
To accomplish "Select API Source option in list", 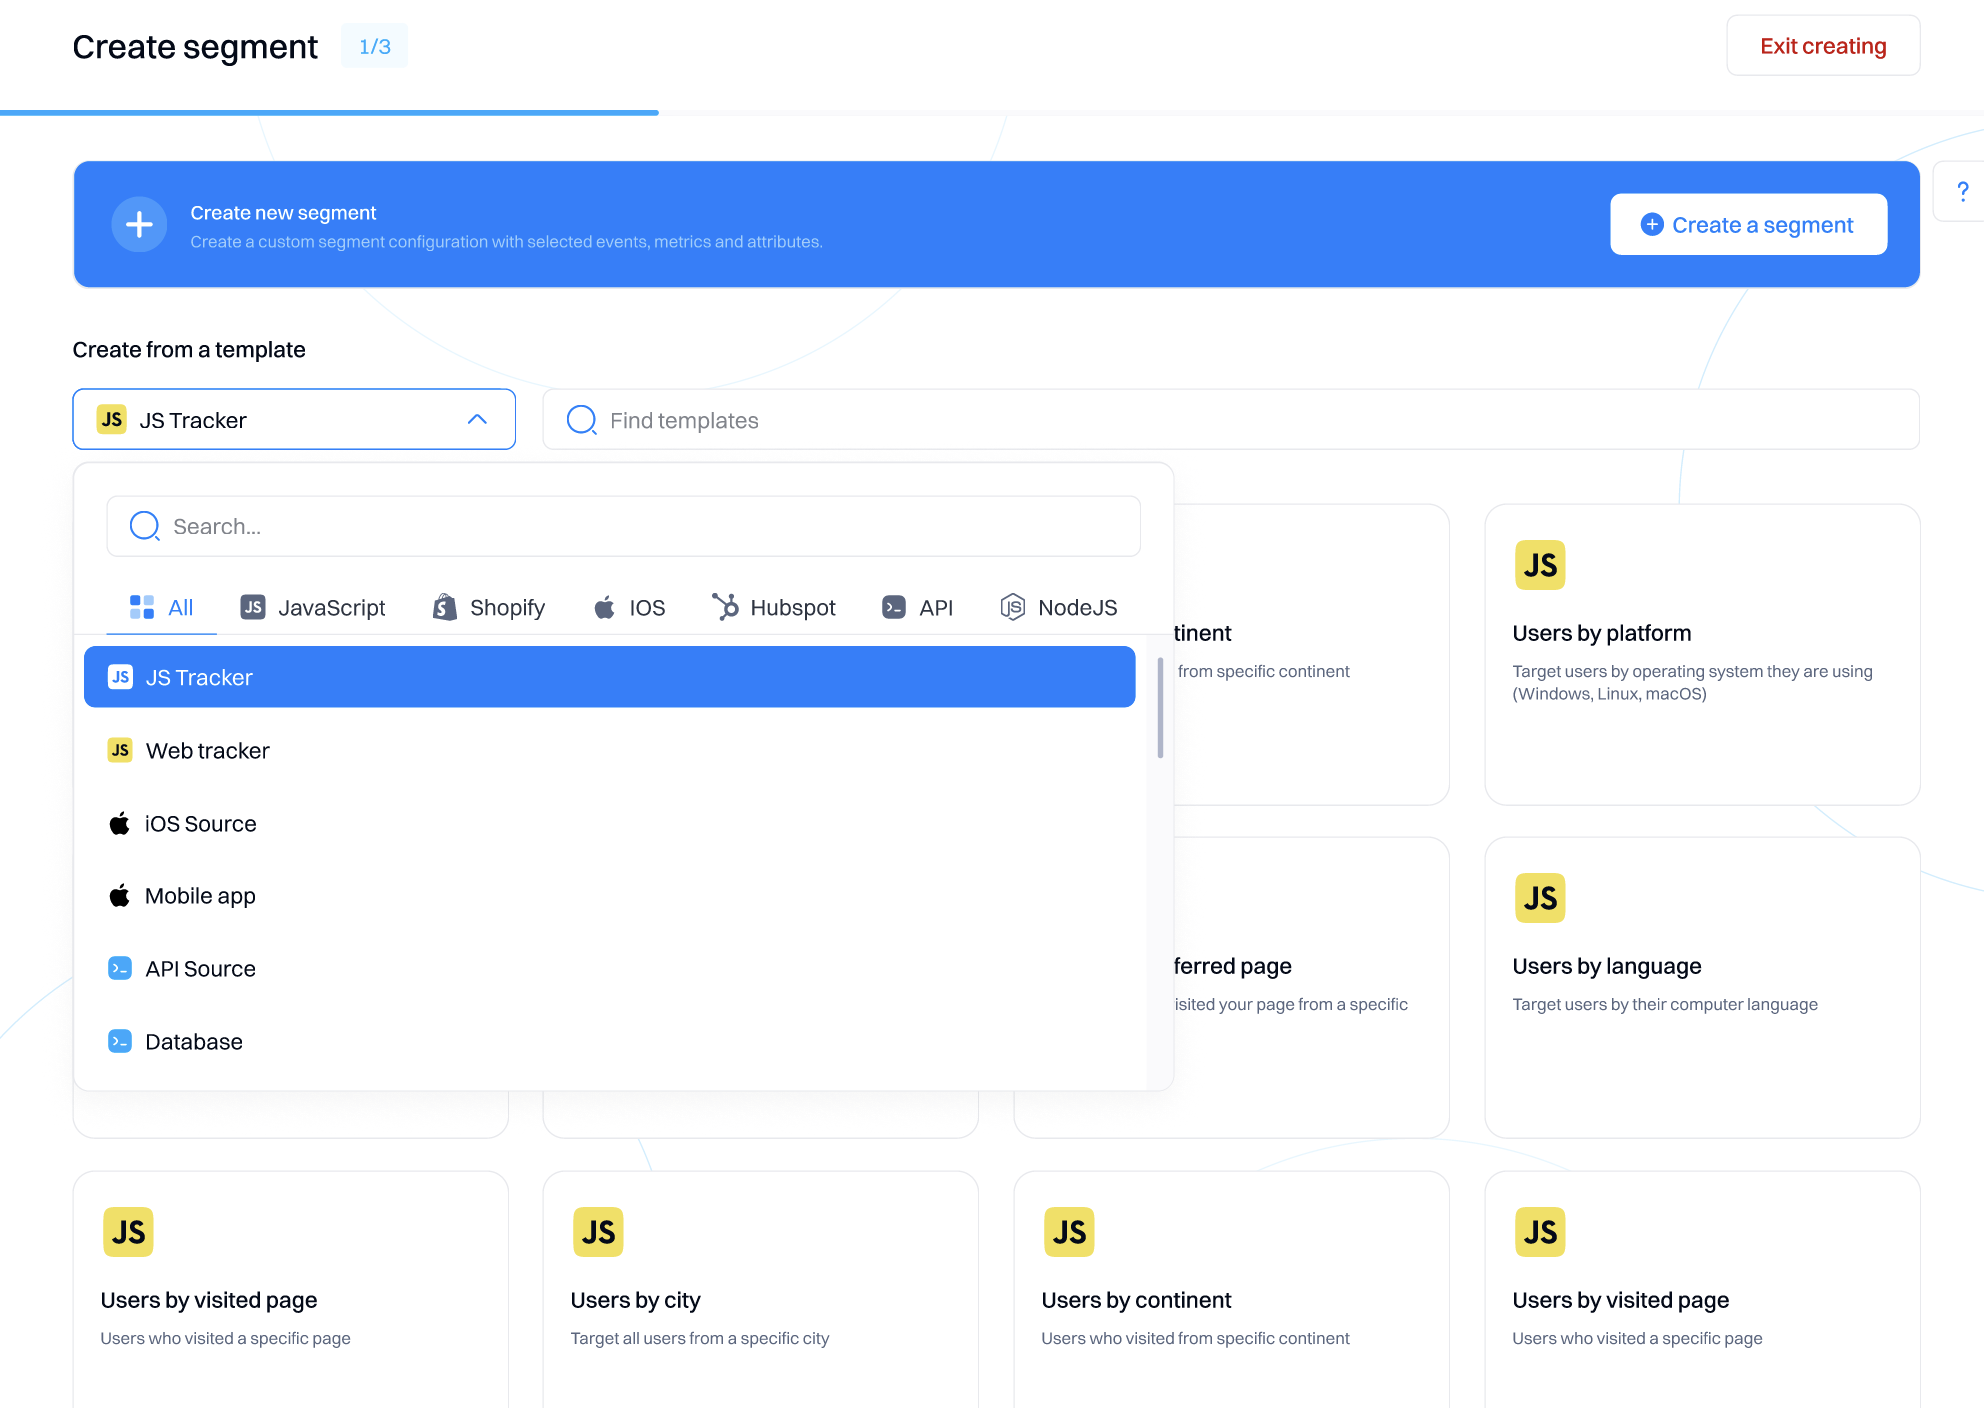I will click(x=200, y=969).
